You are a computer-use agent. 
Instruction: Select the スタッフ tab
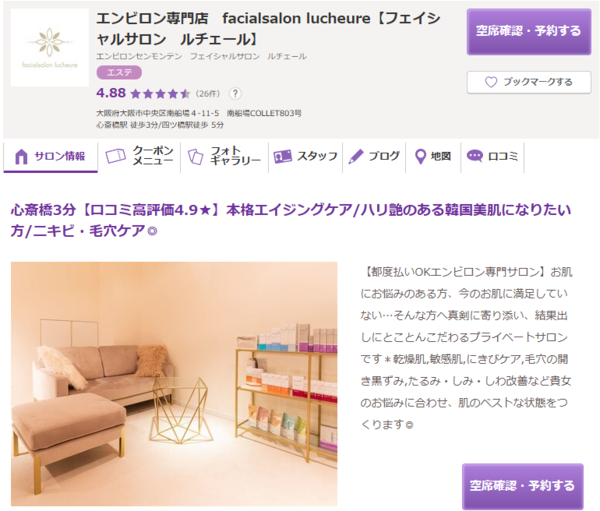[305, 157]
